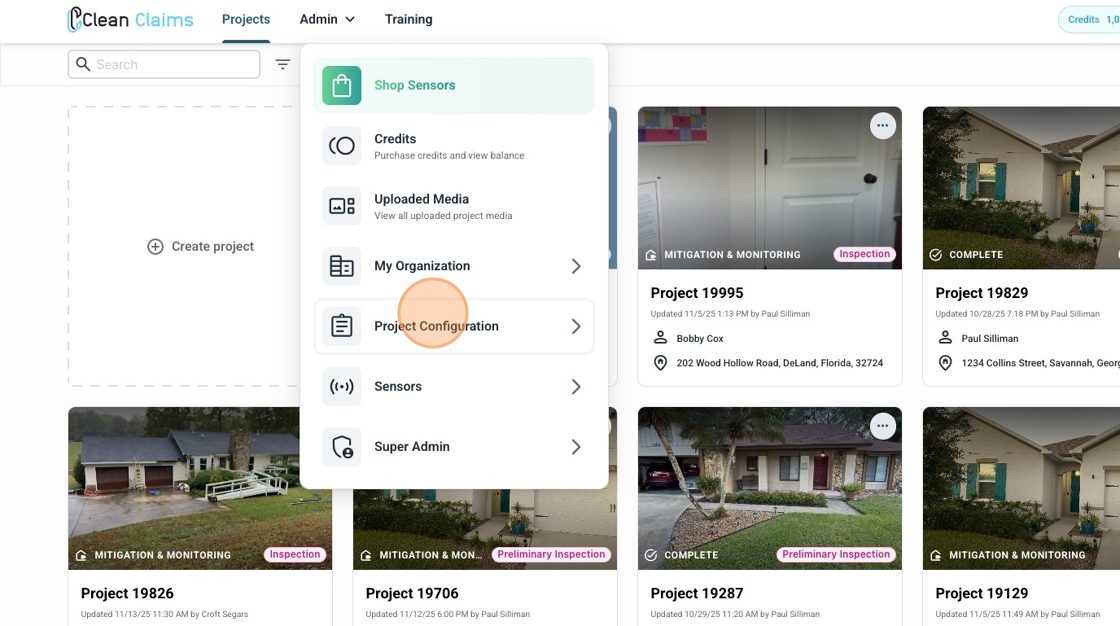Open Project Configuration submenu
The height and width of the screenshot is (626, 1120).
pyautogui.click(x=454, y=326)
